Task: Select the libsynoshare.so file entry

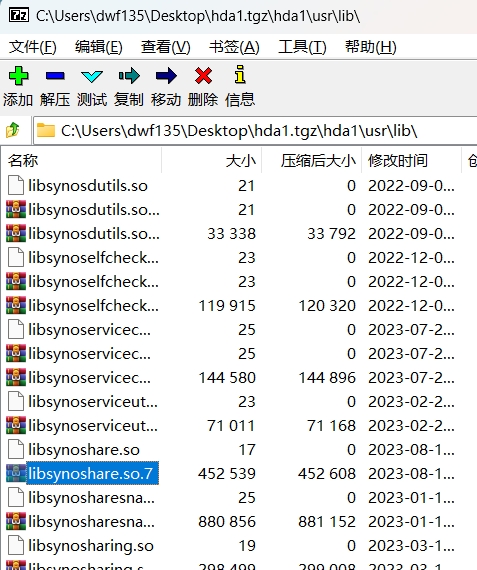Action: point(84,450)
